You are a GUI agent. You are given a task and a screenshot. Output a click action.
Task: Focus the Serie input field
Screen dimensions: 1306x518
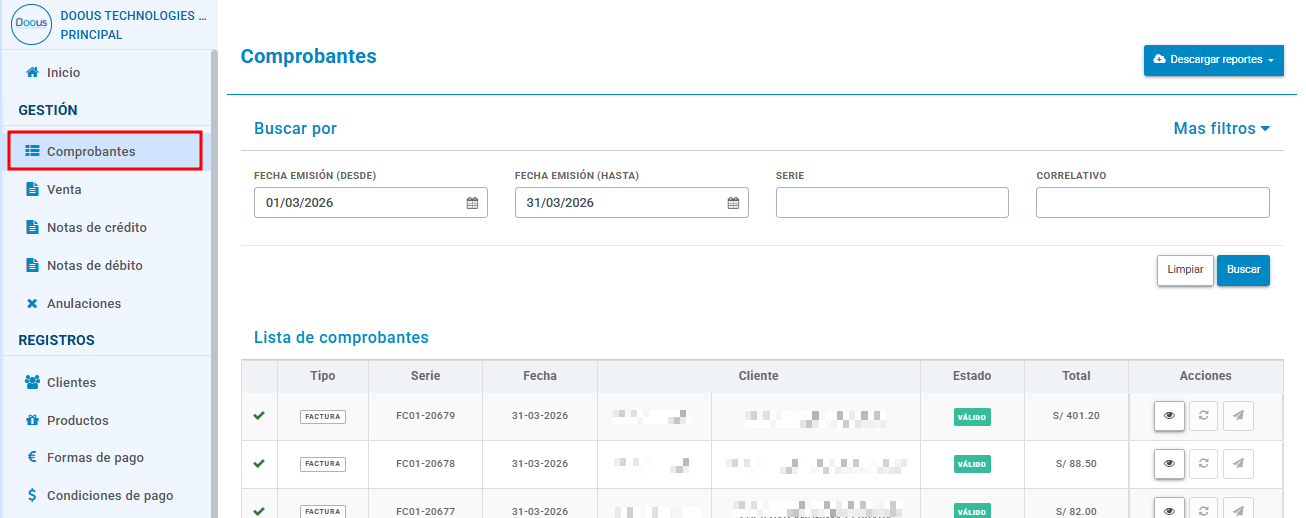pos(892,203)
